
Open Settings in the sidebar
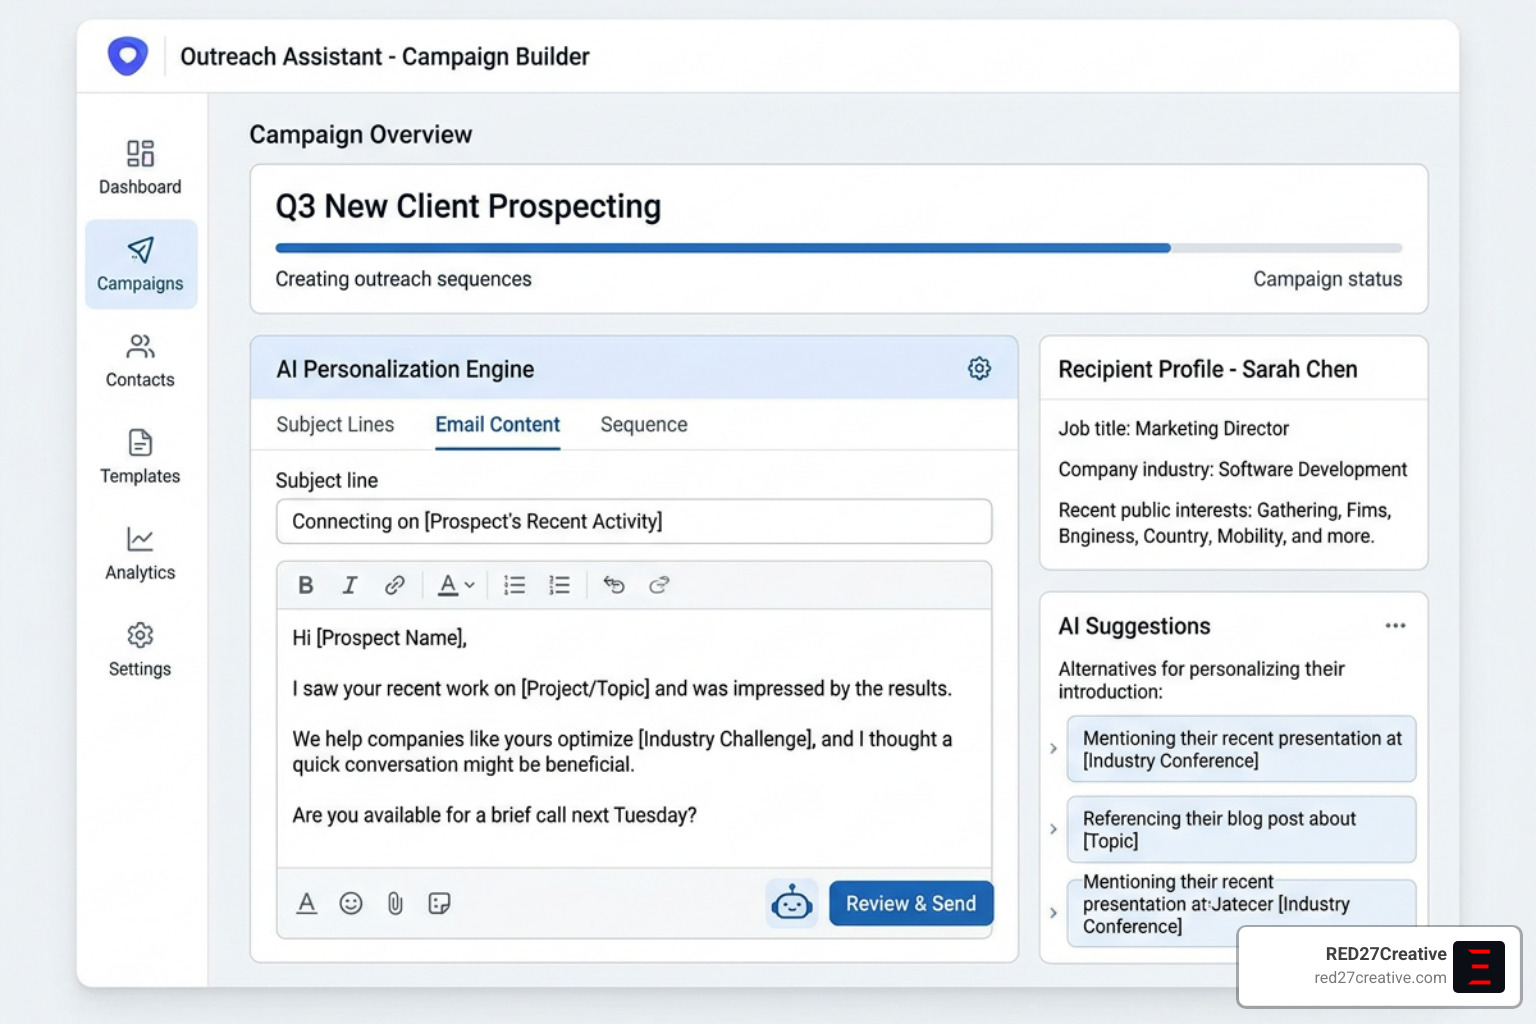pos(140,650)
